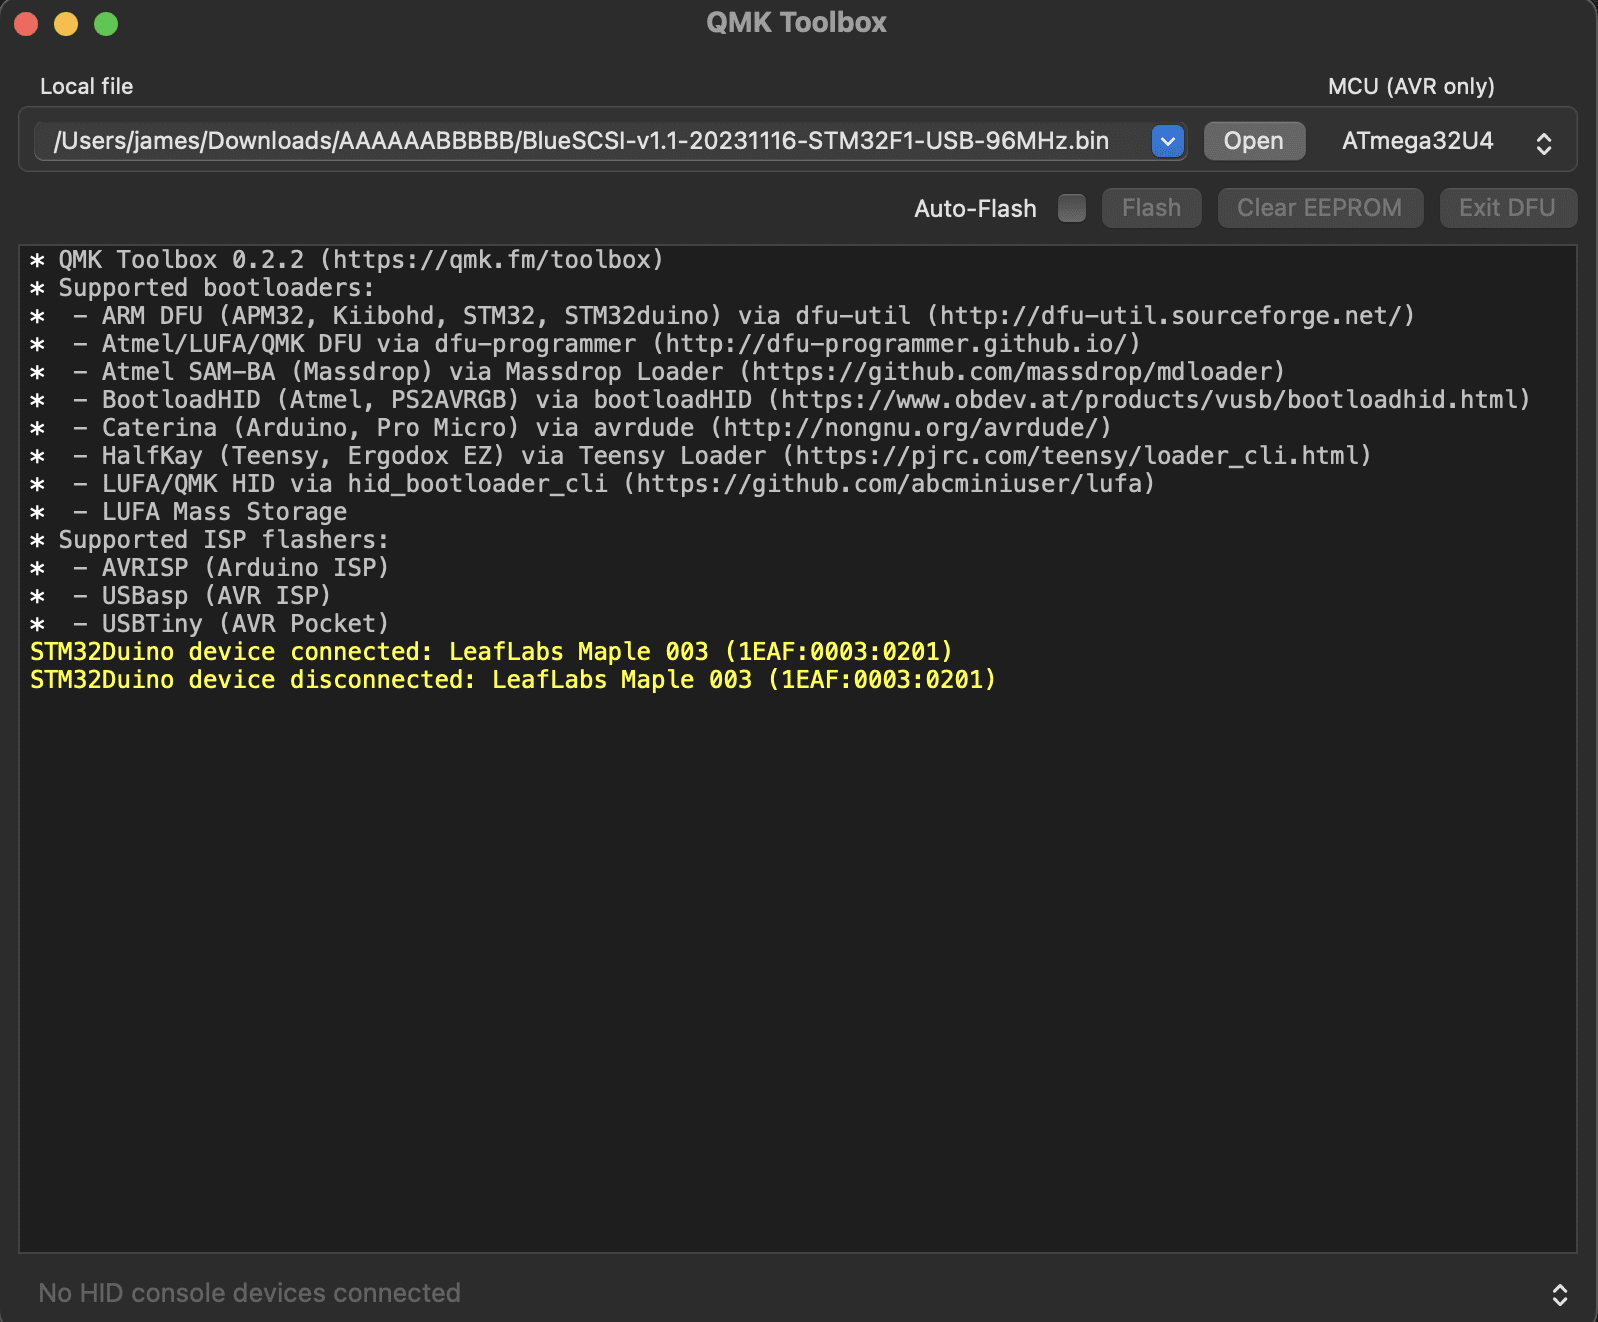Click the 'Supported ISP flashers:' log line

(x=210, y=540)
